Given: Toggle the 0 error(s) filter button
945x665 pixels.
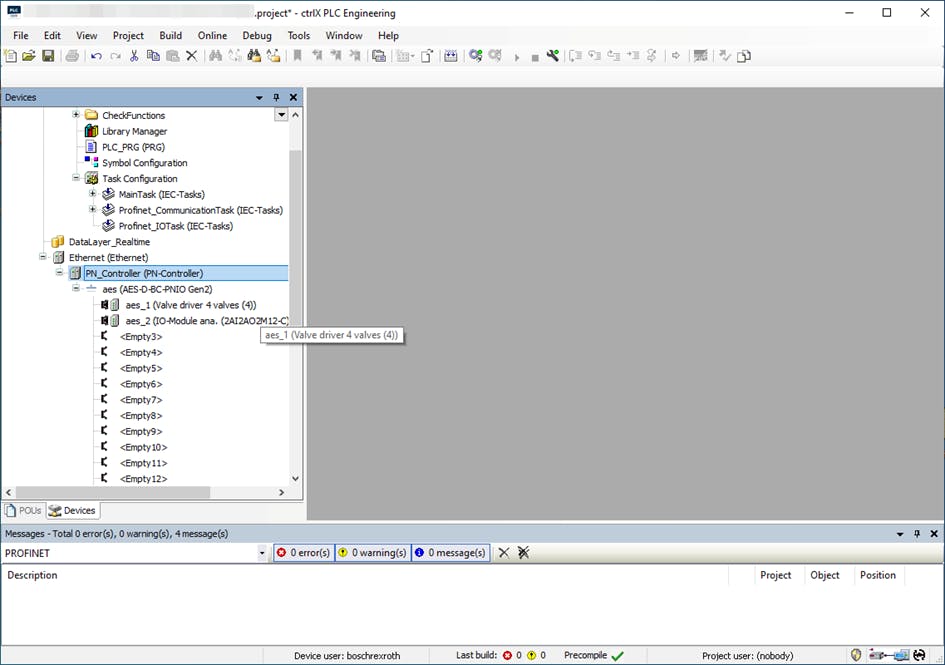Looking at the screenshot, I should point(303,552).
